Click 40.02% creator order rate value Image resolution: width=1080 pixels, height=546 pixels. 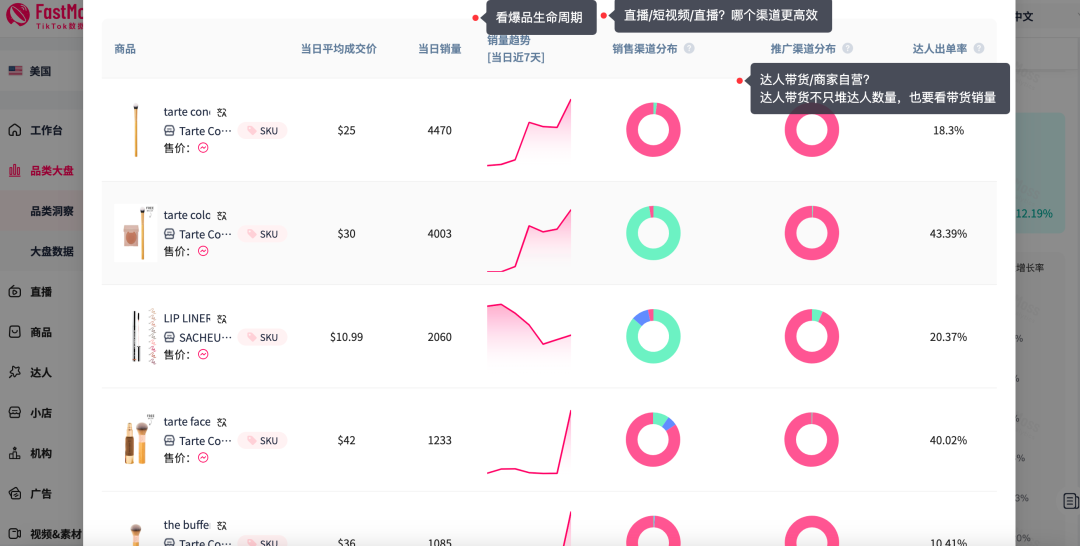pos(948,440)
